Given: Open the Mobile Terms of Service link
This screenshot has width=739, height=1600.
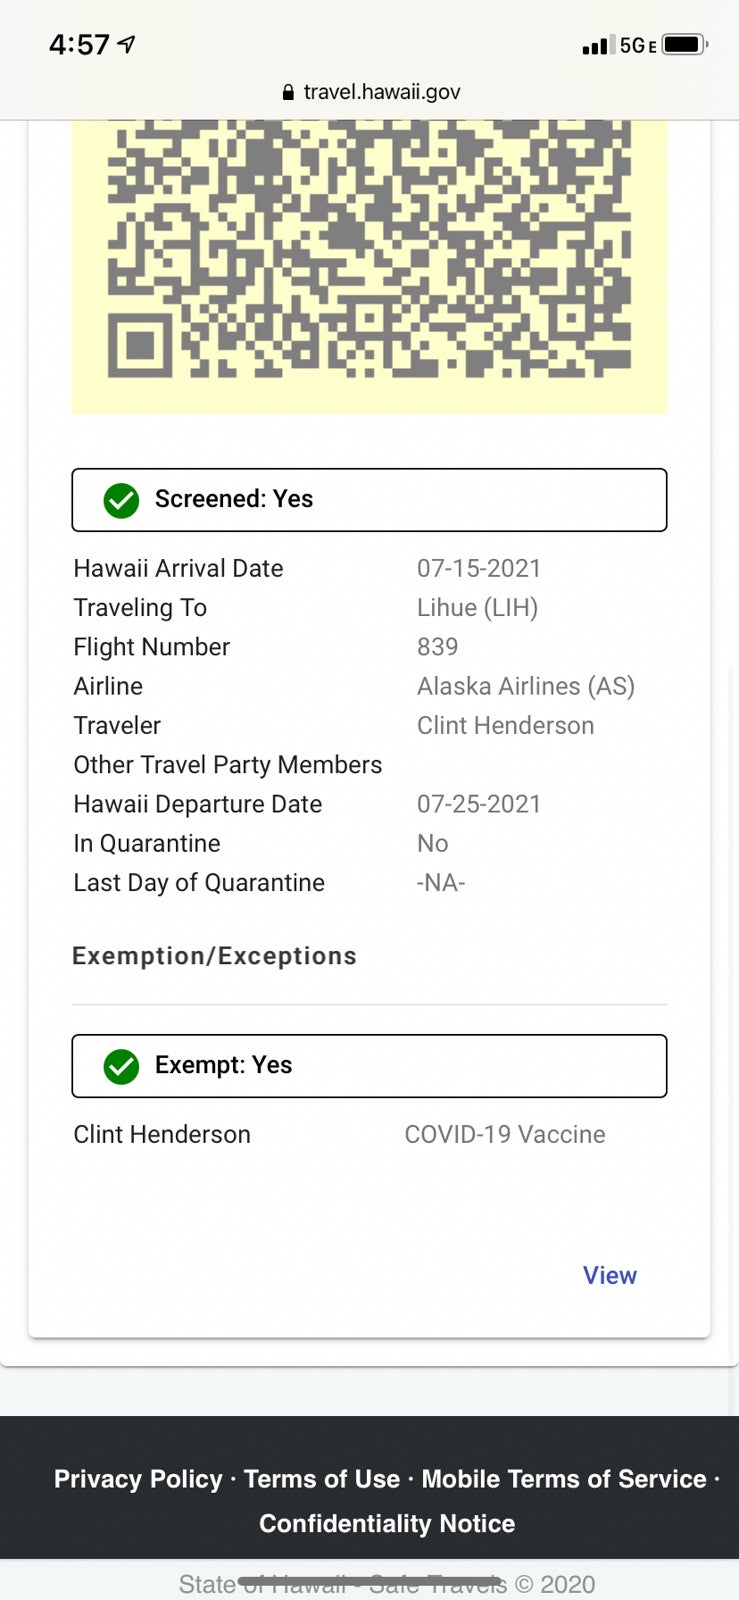Looking at the screenshot, I should [x=564, y=1479].
